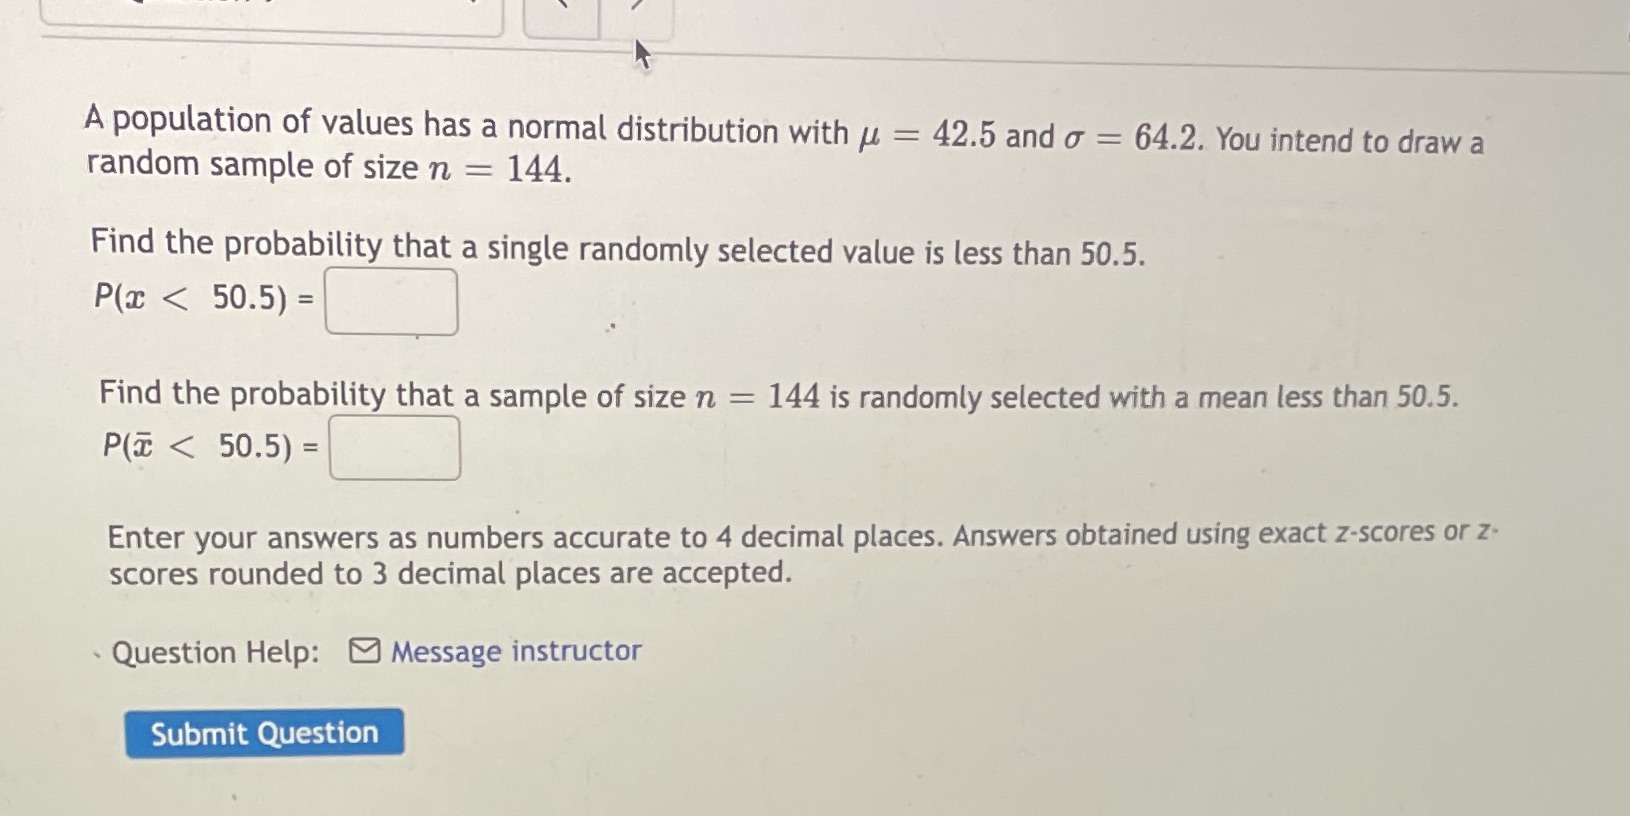Click the sample mean probability answer box

click(x=394, y=447)
